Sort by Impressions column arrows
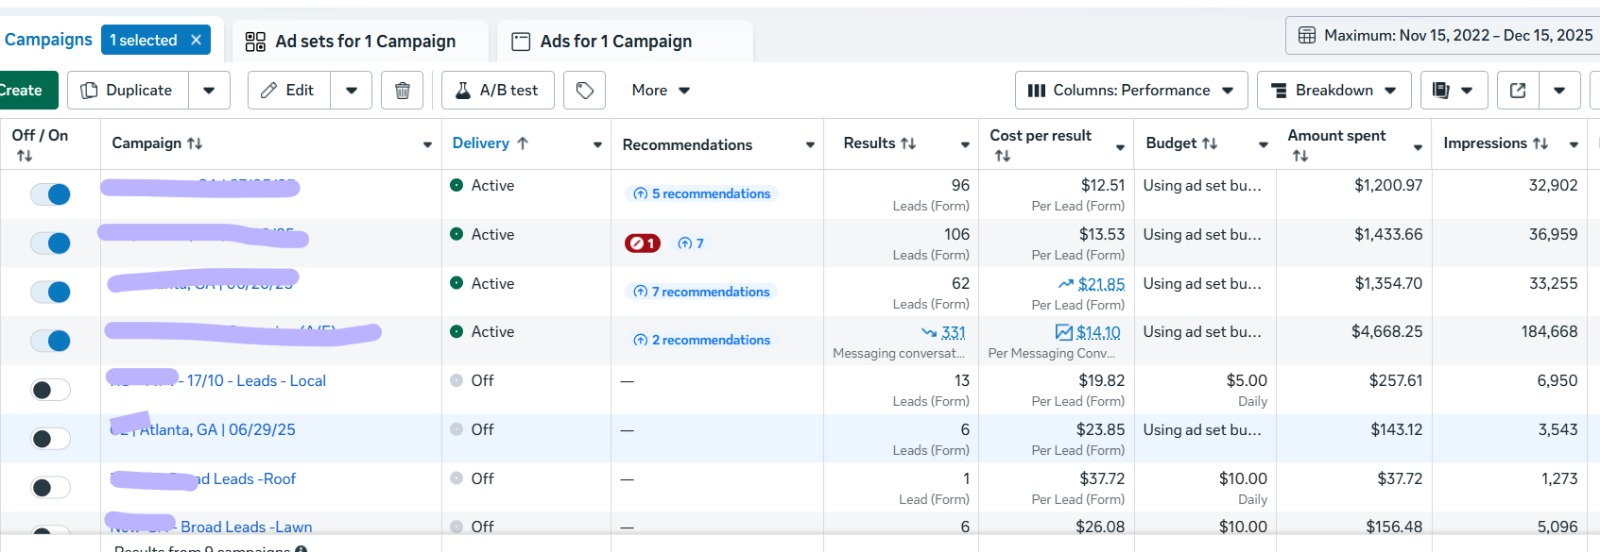Screen dimensions: 1600x552 click(1540, 143)
